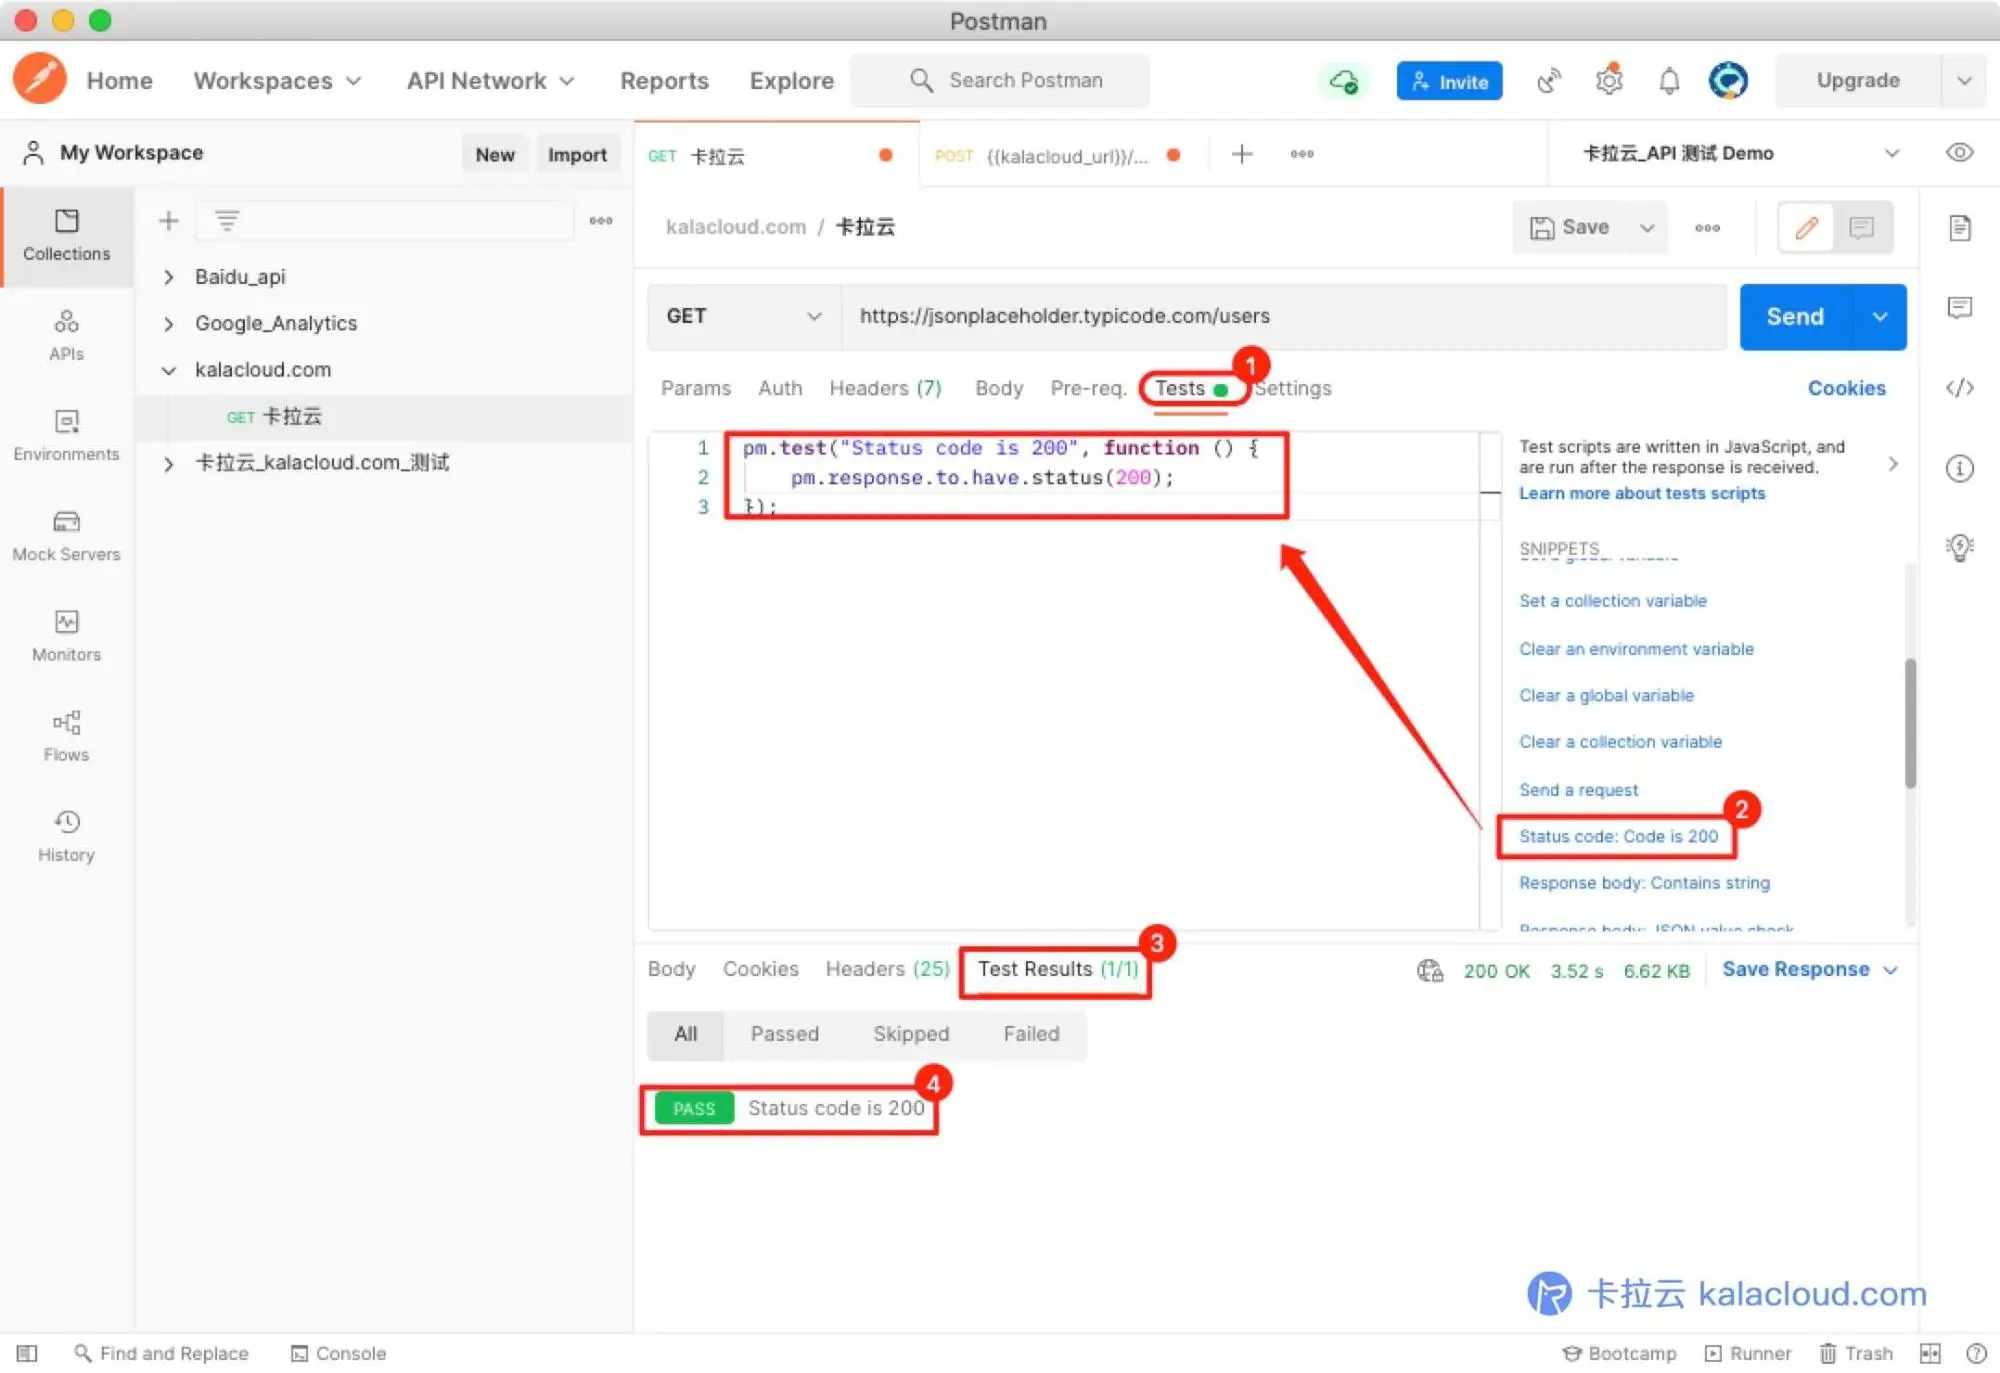Image resolution: width=2000 pixels, height=1373 pixels.
Task: Toggle two-pane view in status bar
Action: [1930, 1353]
